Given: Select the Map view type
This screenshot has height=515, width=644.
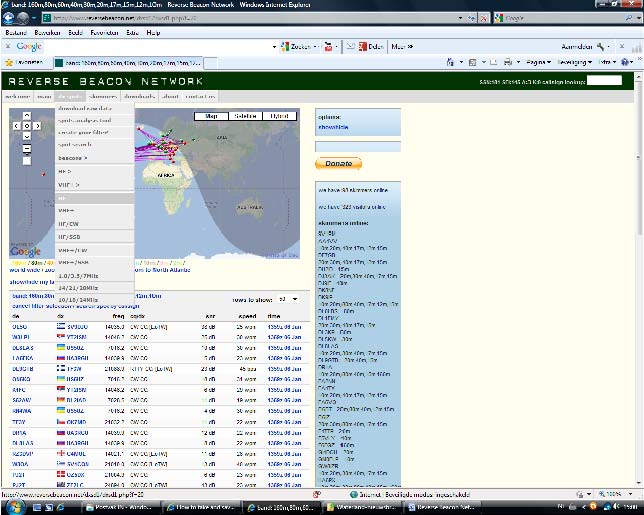Looking at the screenshot, I should pyautogui.click(x=211, y=116).
